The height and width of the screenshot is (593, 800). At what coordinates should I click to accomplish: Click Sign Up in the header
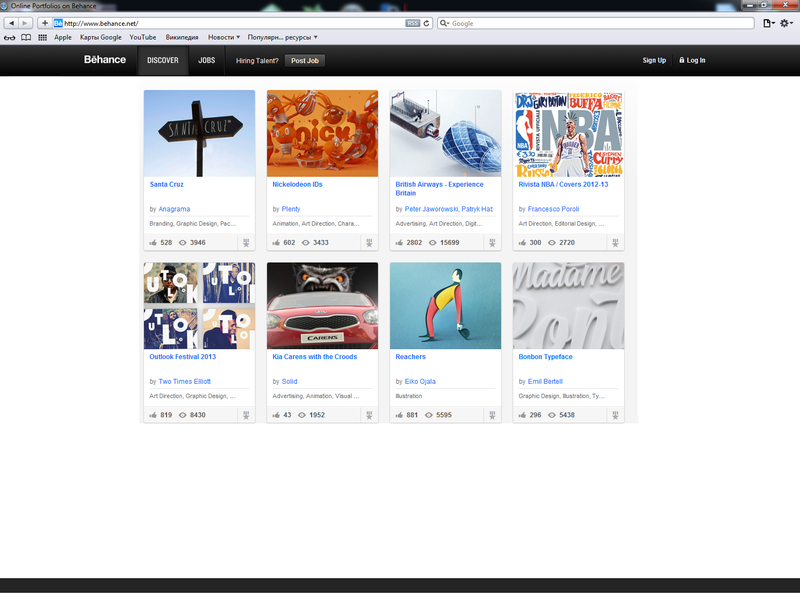point(654,60)
